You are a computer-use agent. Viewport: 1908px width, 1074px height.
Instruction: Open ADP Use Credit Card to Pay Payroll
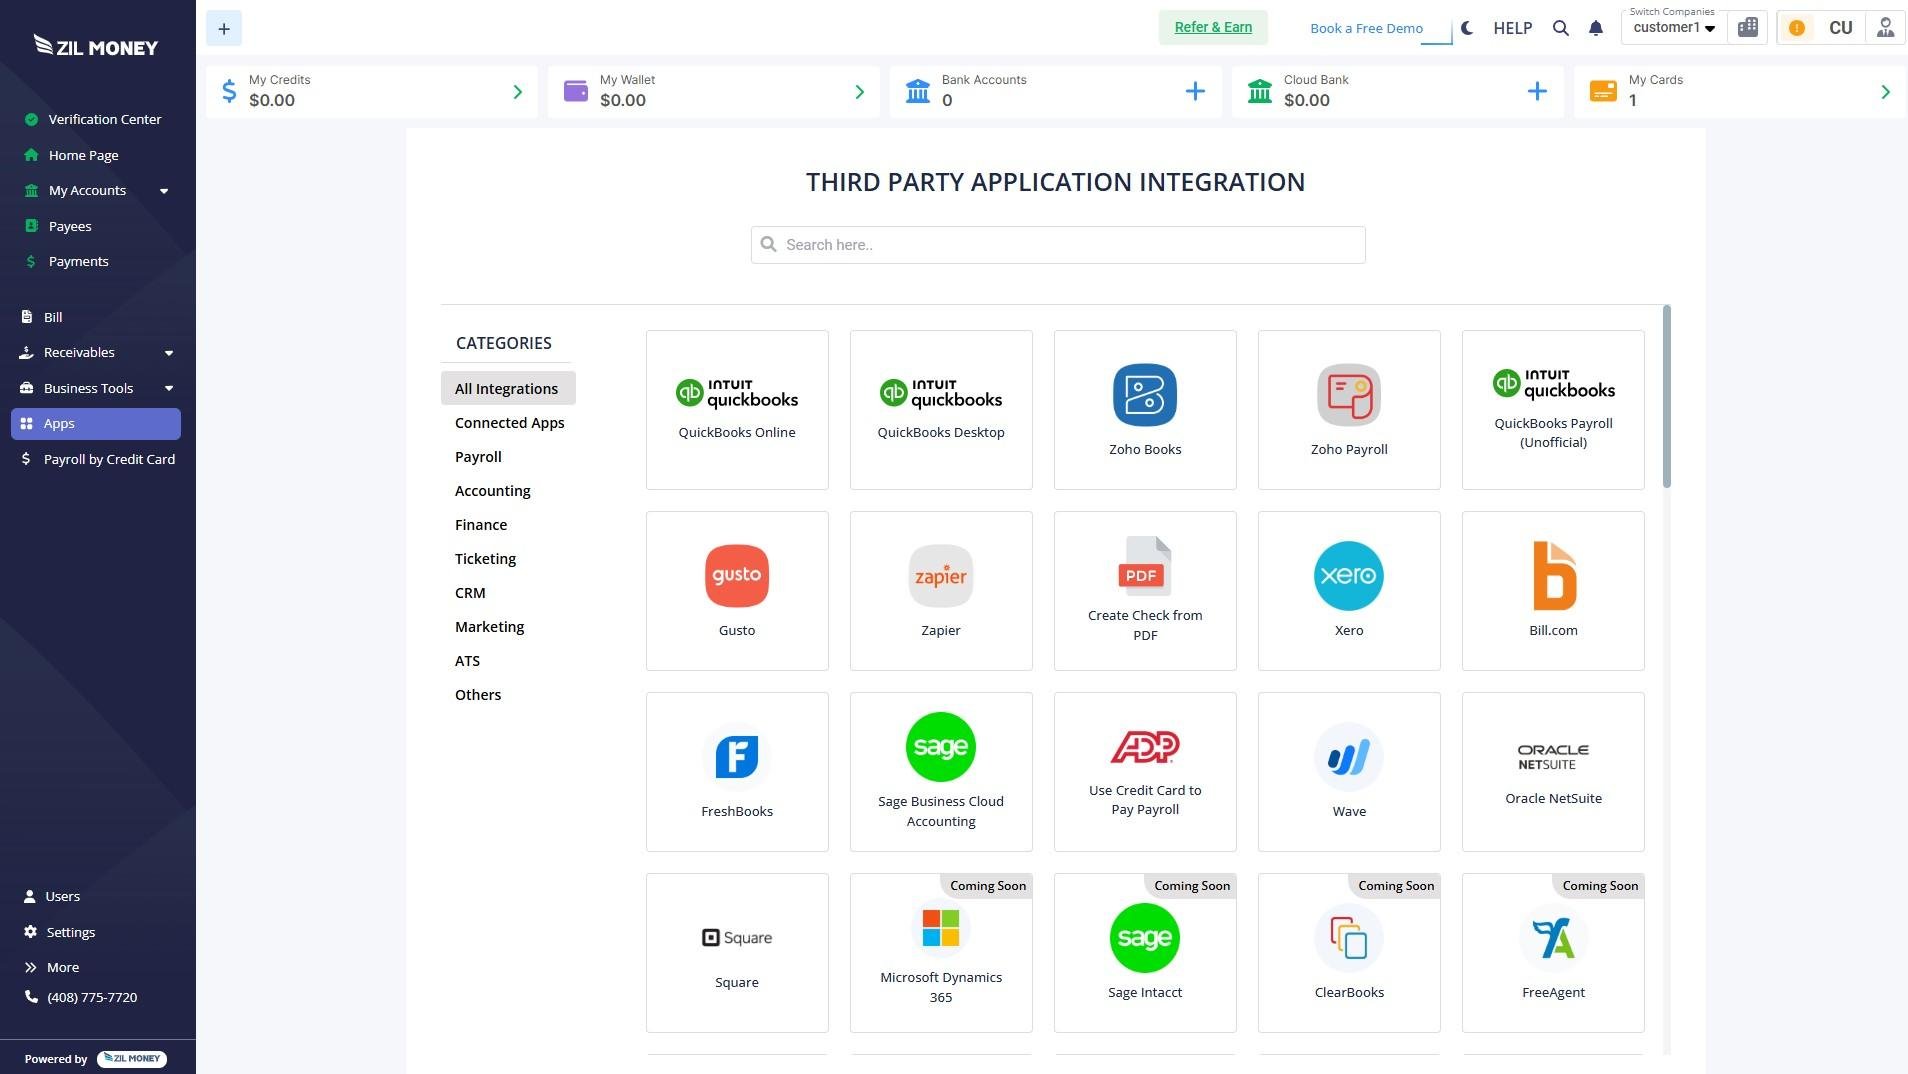[1145, 772]
